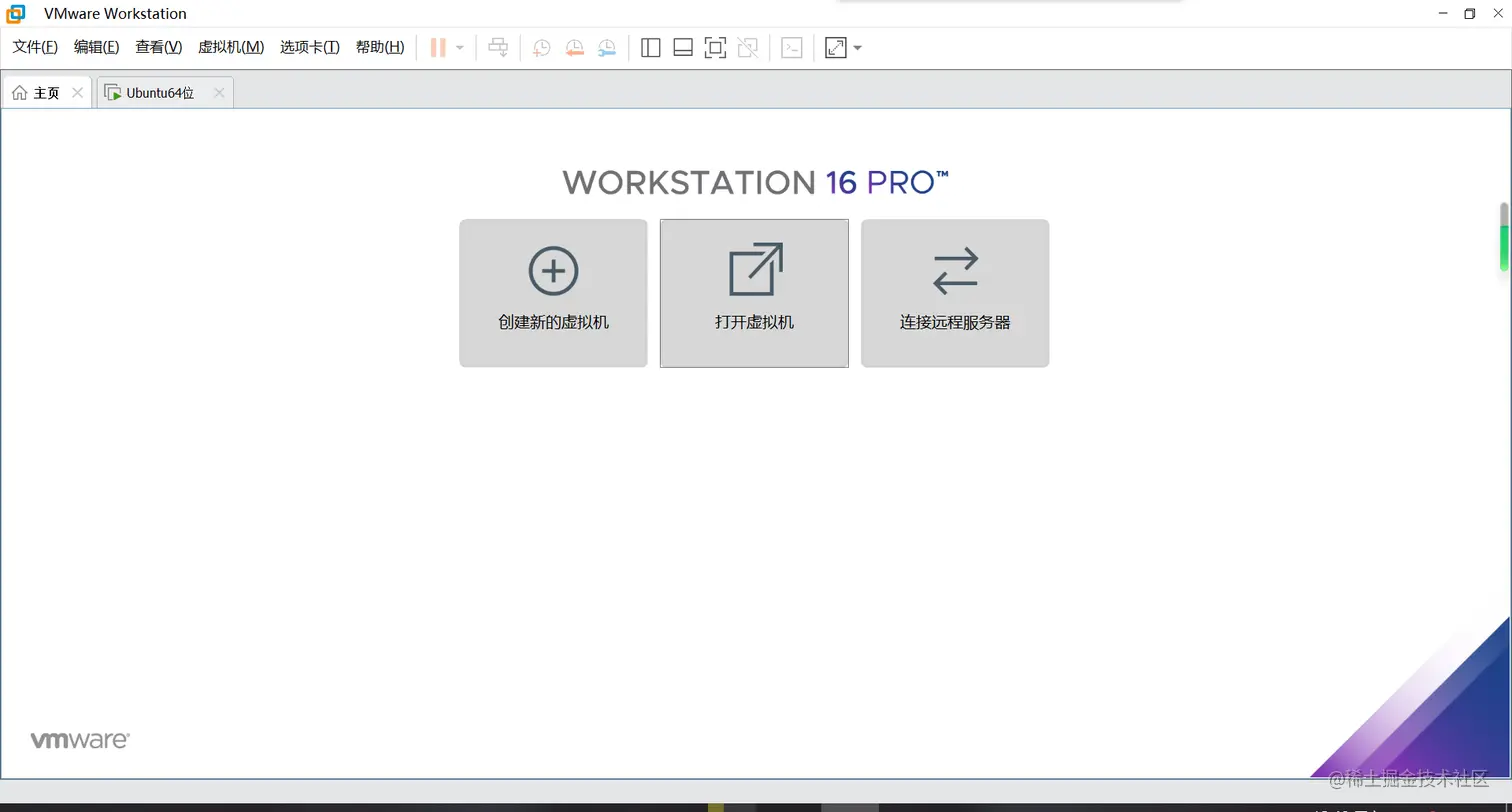Open the console view terminal icon
The height and width of the screenshot is (812, 1512).
(792, 47)
